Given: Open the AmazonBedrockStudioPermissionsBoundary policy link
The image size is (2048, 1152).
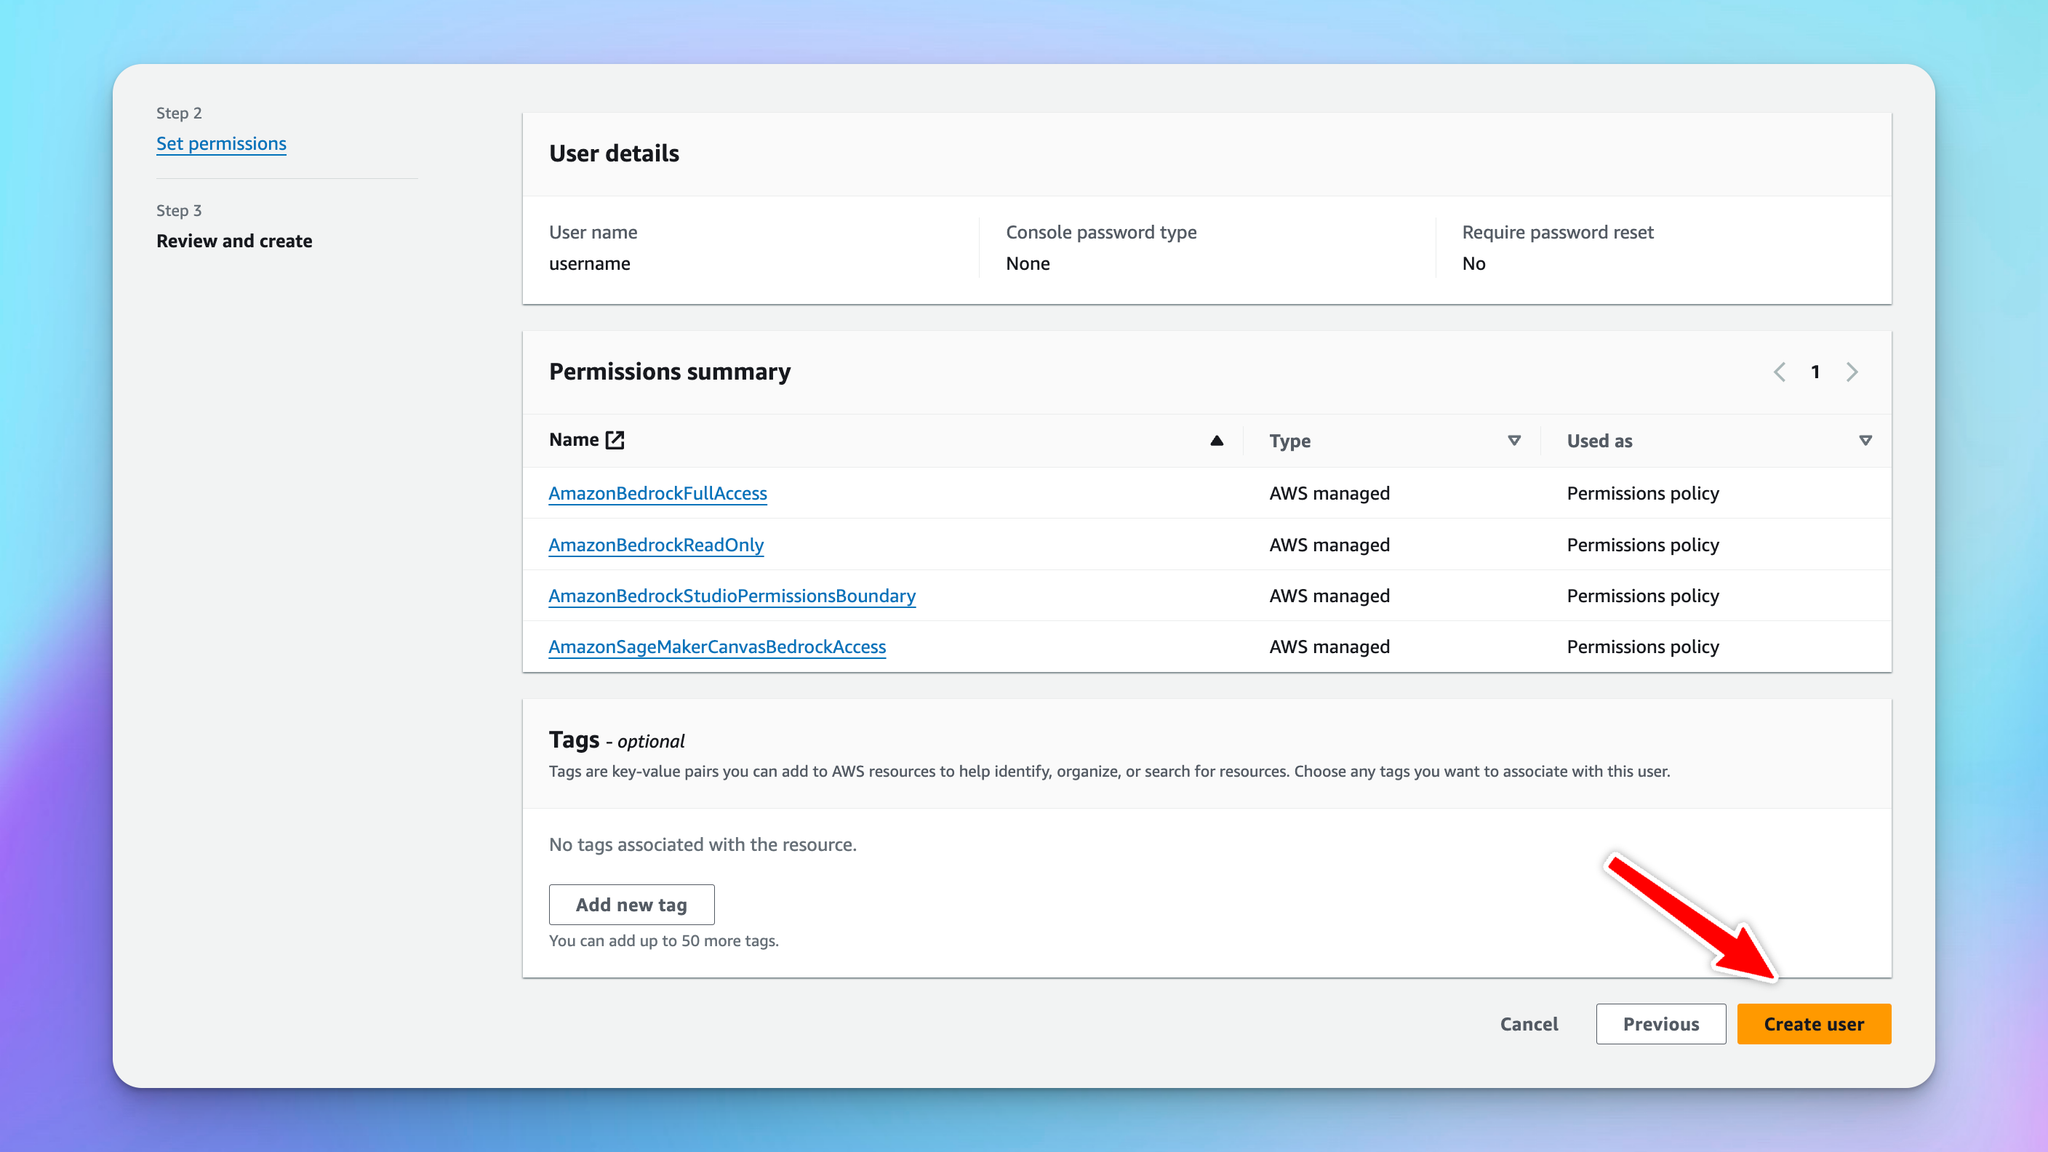Looking at the screenshot, I should 732,596.
